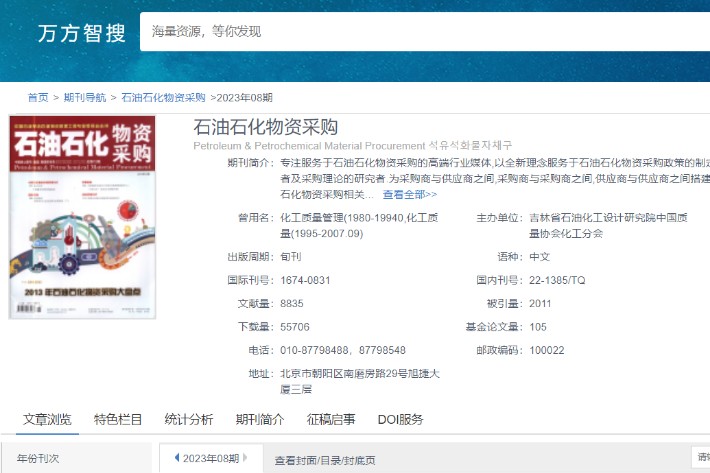710x473 pixels.
Task: Open 石油石化物资采购 breadcrumb link
Action: click(163, 98)
